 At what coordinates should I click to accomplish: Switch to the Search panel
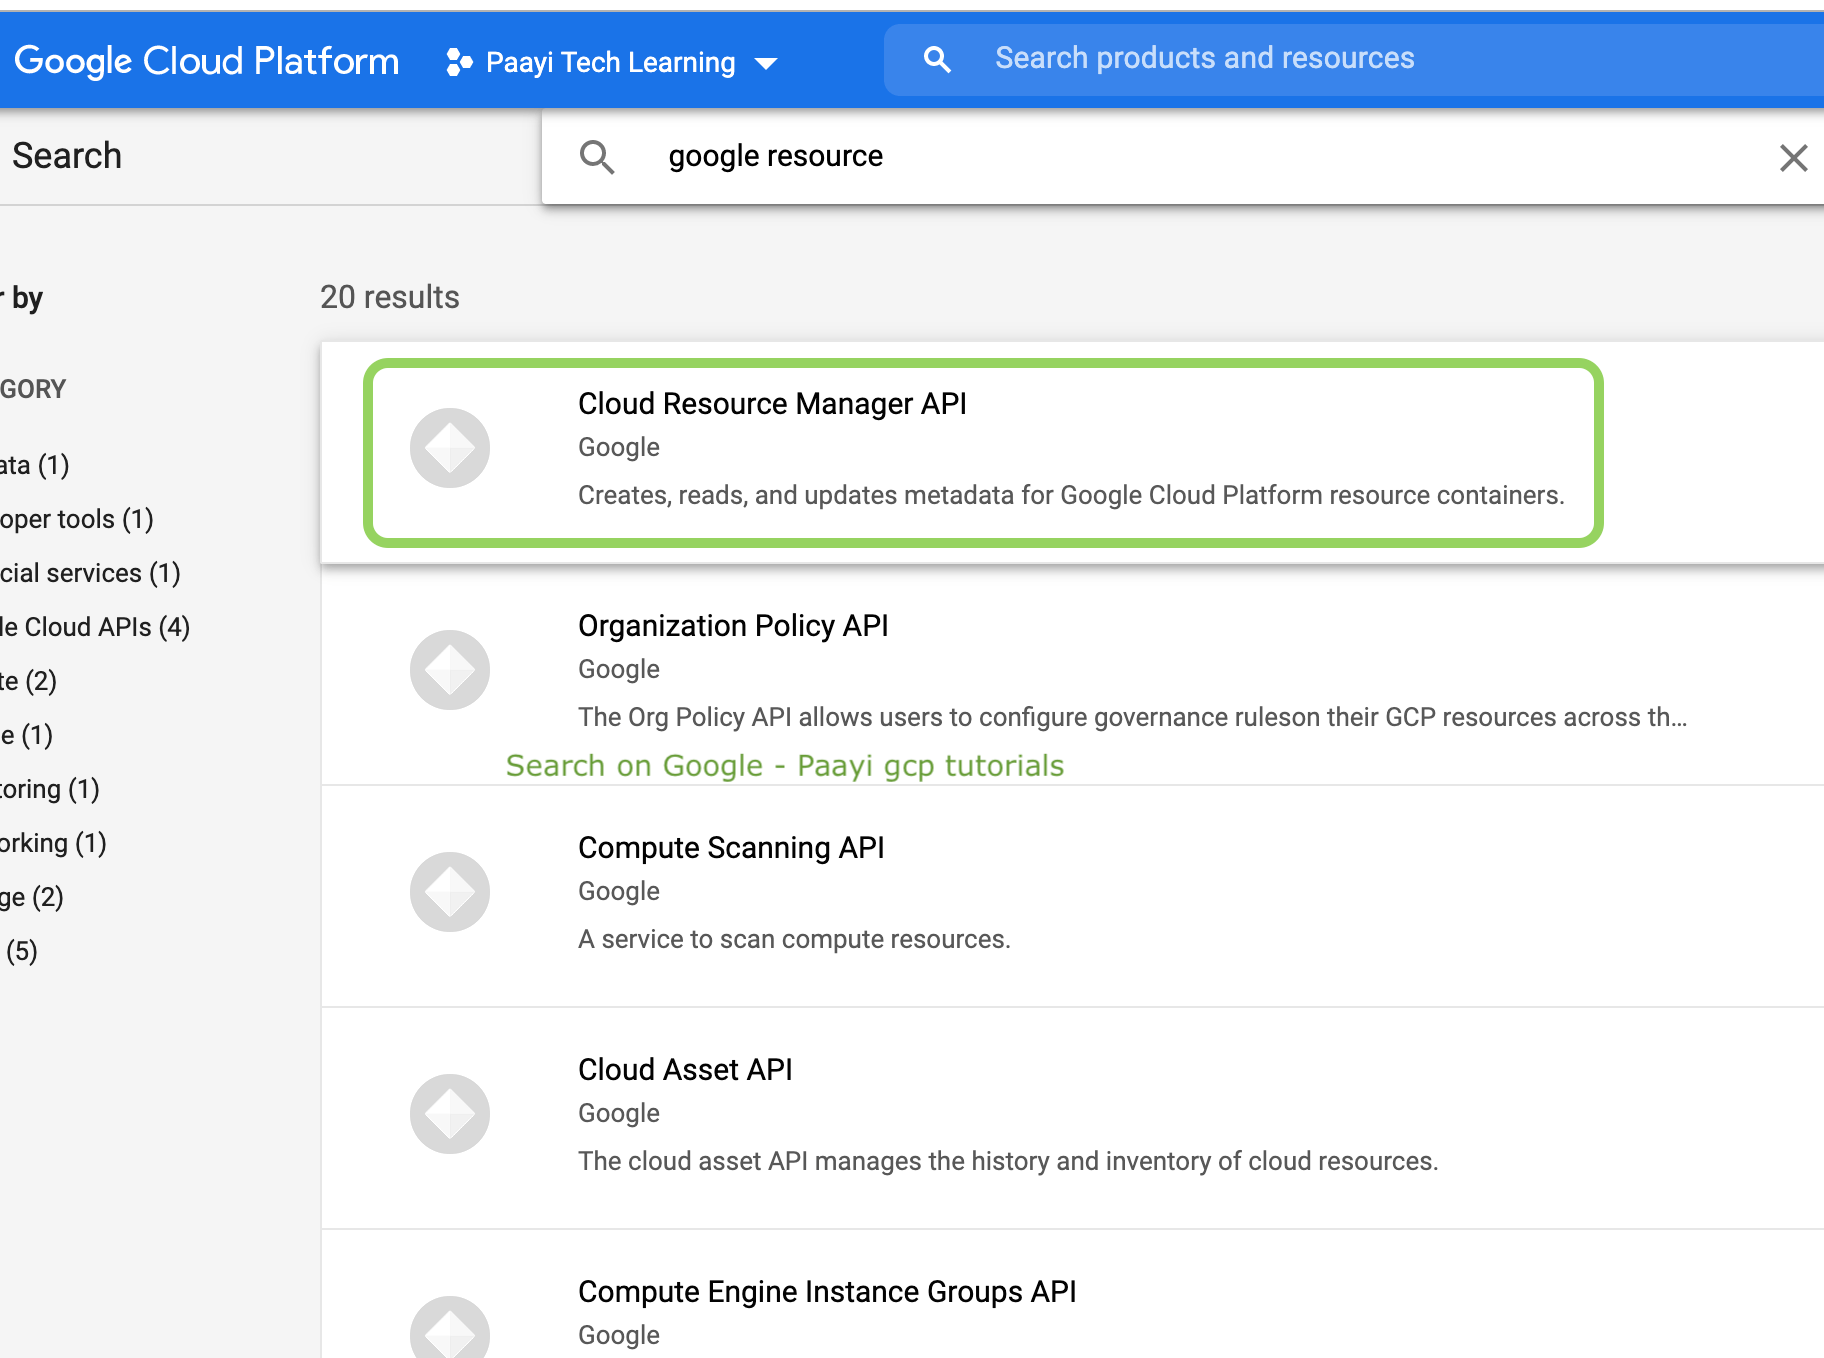click(x=67, y=156)
